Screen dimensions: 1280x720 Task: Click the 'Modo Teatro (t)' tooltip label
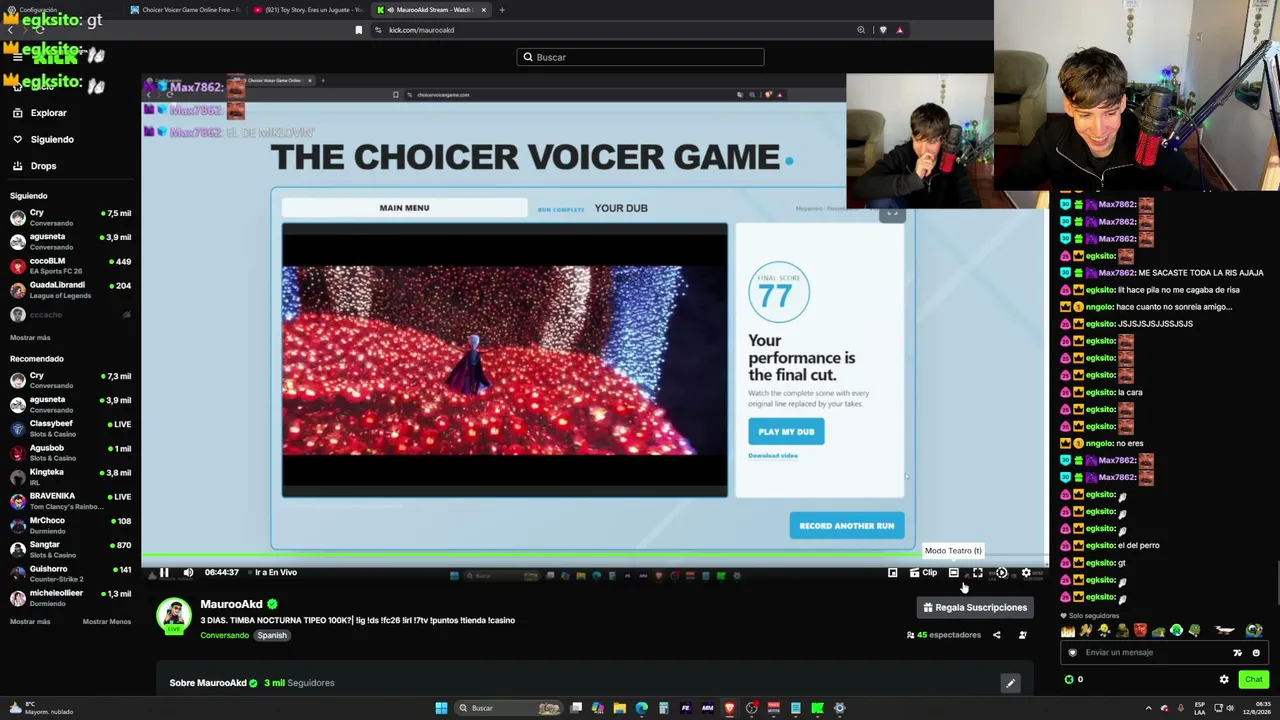[x=953, y=551]
